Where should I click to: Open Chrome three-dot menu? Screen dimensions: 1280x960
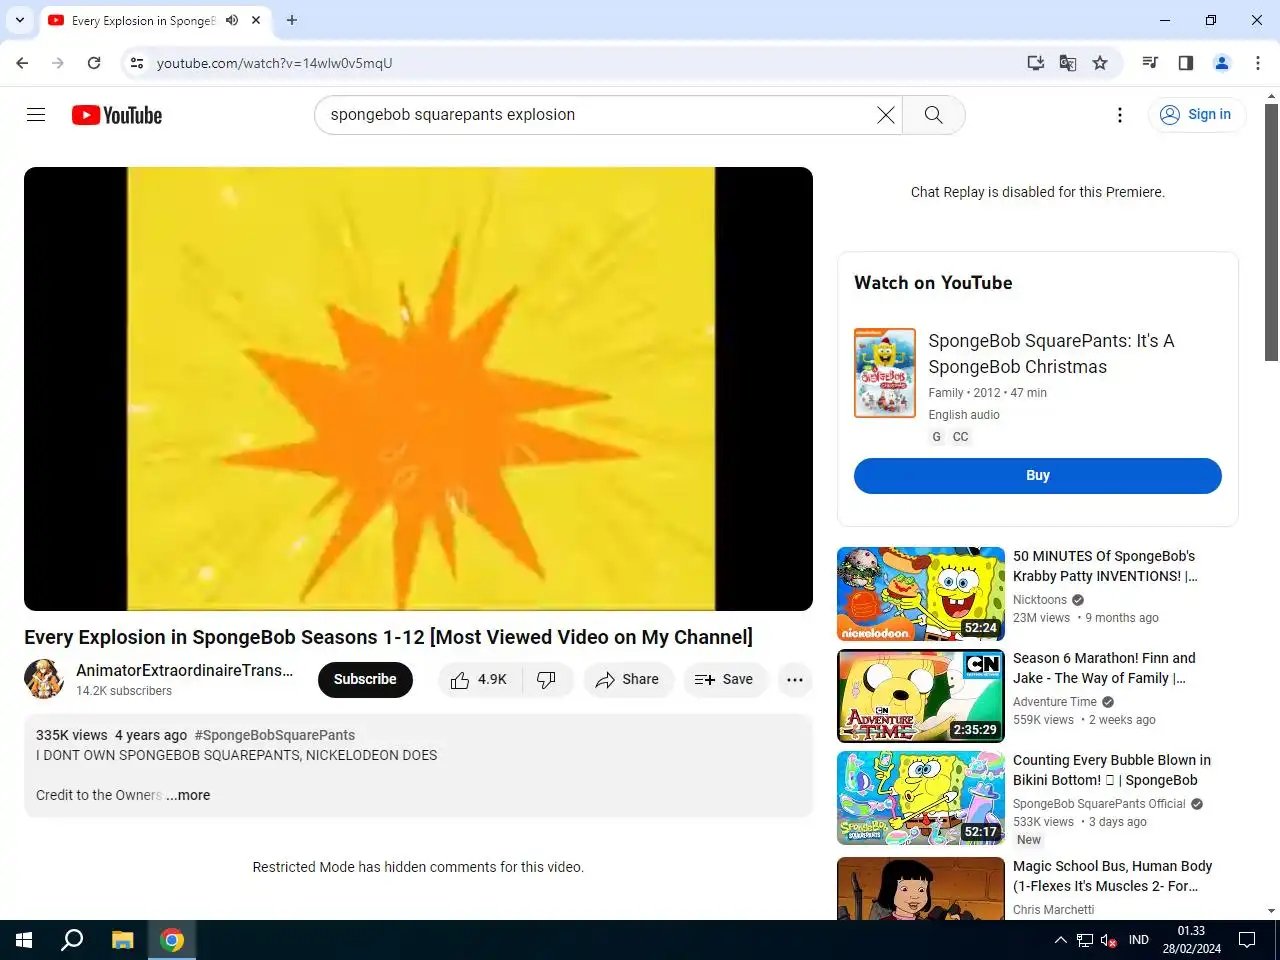point(1258,63)
